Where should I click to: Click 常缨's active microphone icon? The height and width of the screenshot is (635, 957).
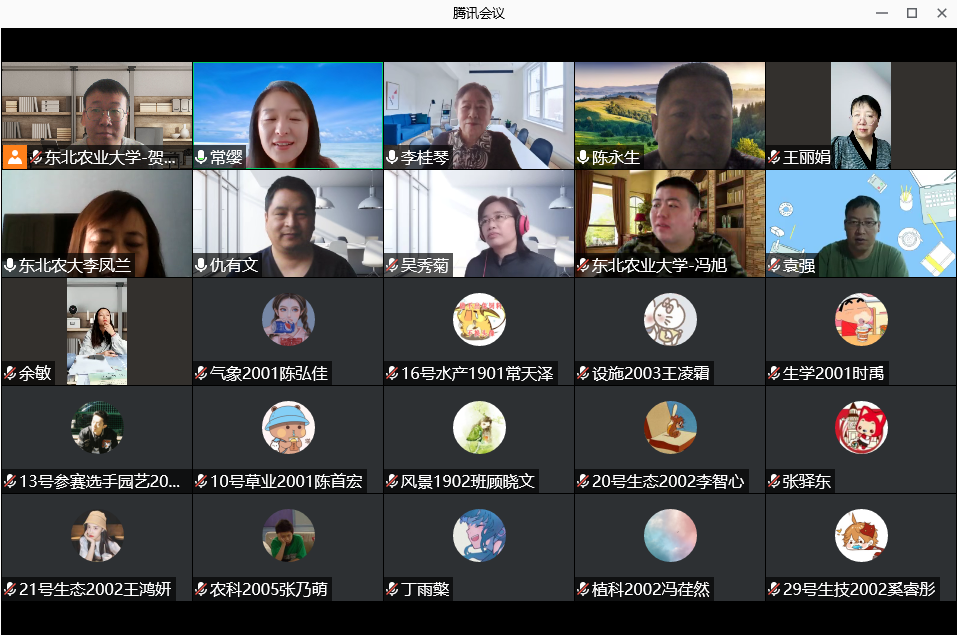[x=202, y=158]
